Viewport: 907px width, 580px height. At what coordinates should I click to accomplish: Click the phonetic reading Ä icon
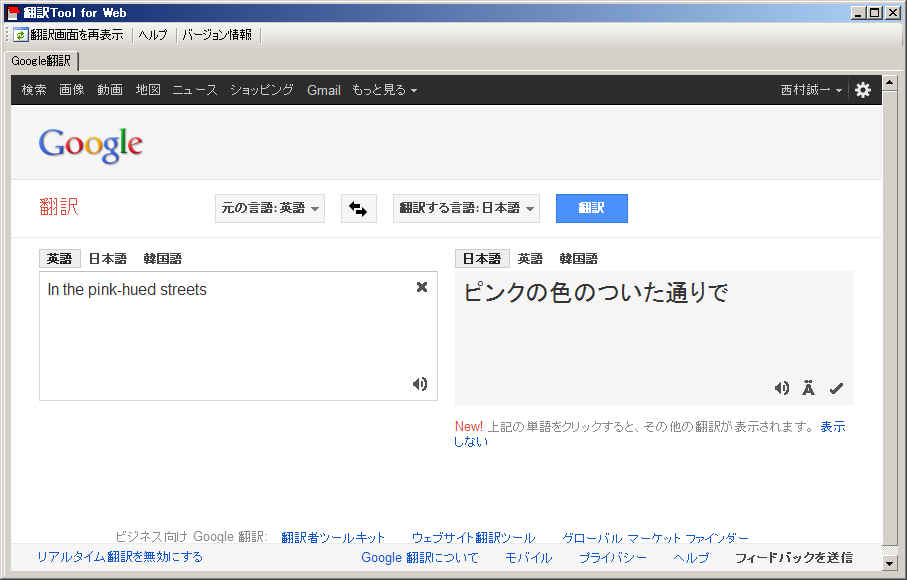click(x=808, y=388)
